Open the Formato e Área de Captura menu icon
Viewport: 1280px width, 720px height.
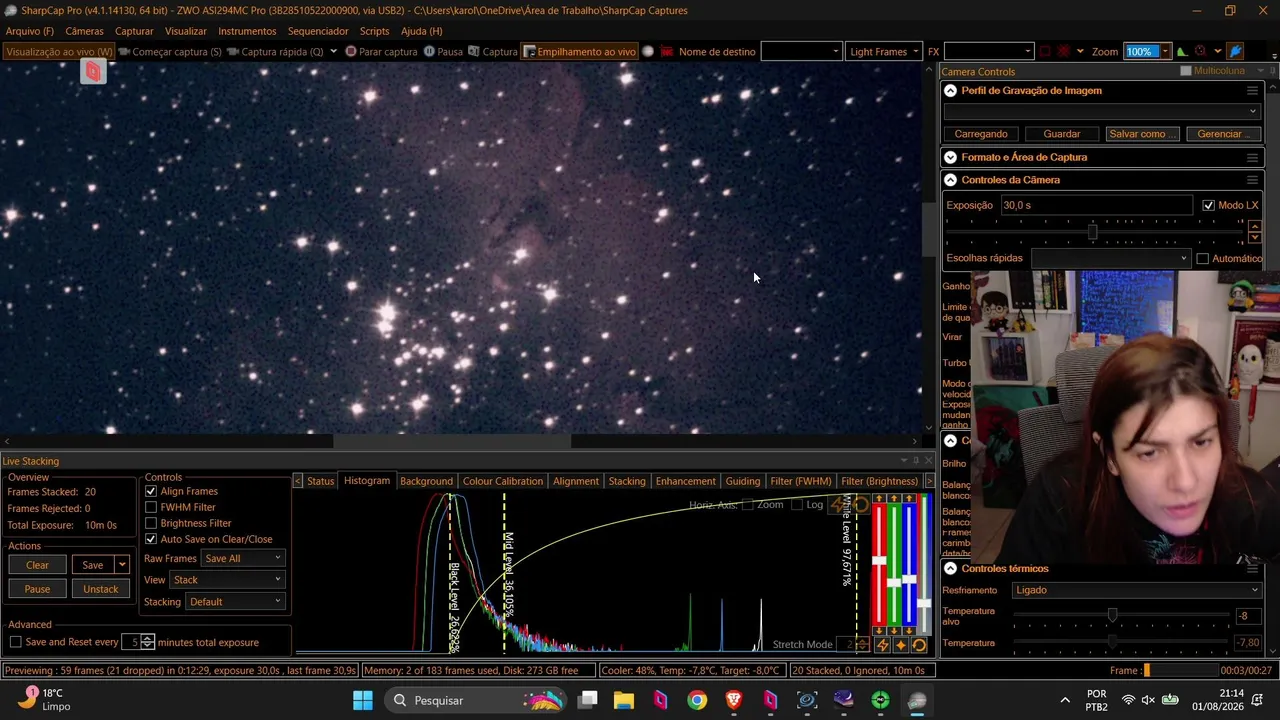point(1252,157)
